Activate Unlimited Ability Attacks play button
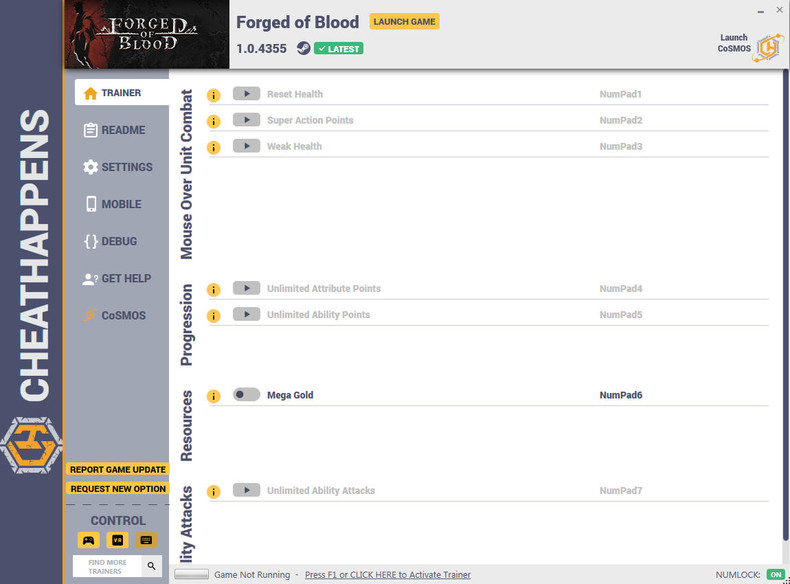Viewport: 790px width, 584px height. coord(246,490)
